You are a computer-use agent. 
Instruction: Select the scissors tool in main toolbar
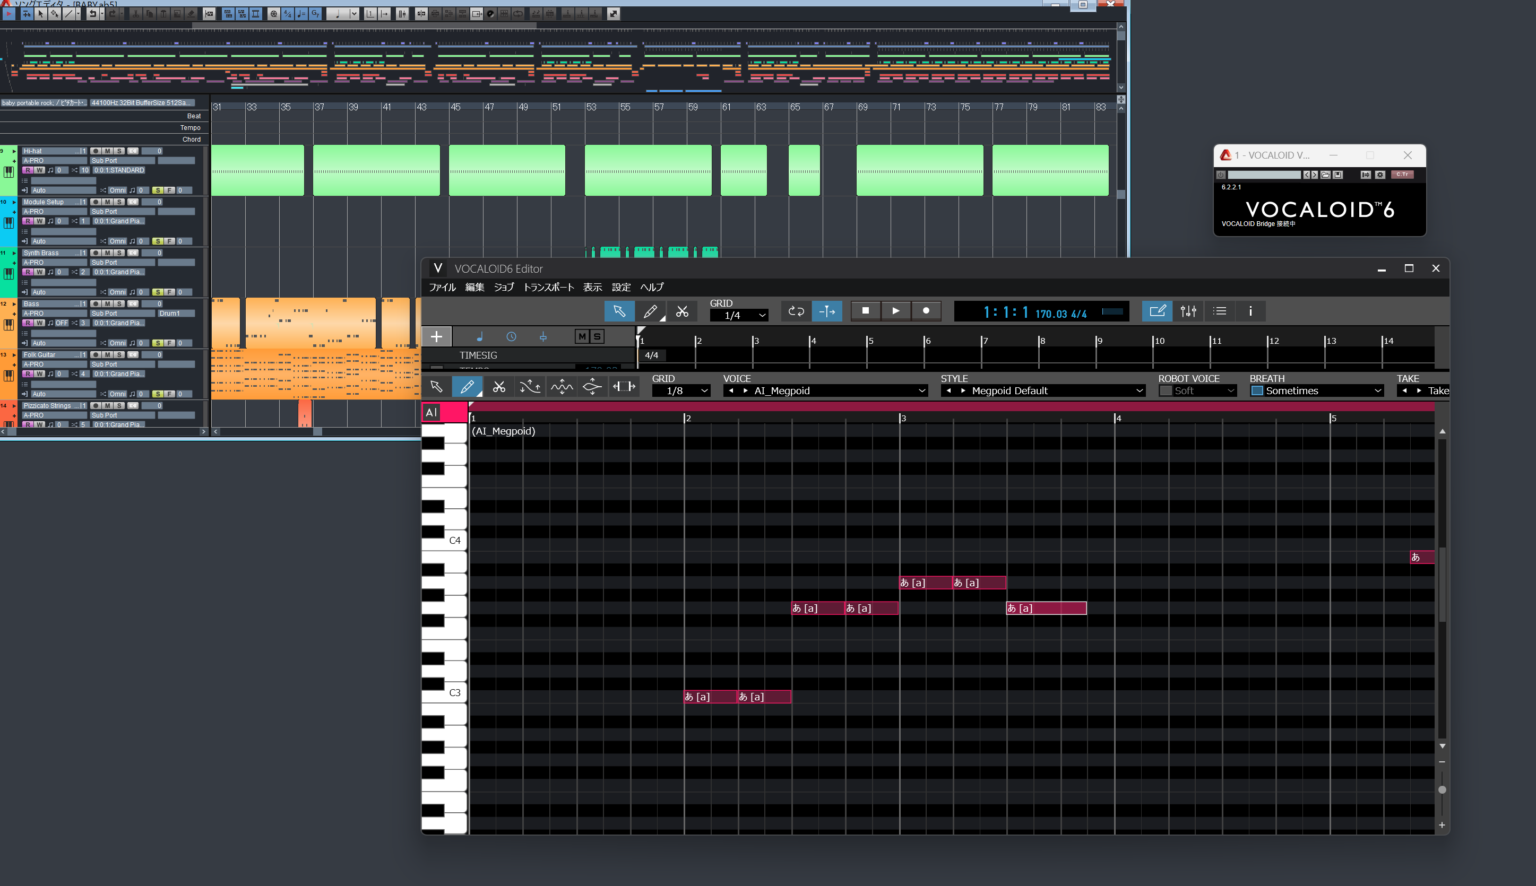682,311
